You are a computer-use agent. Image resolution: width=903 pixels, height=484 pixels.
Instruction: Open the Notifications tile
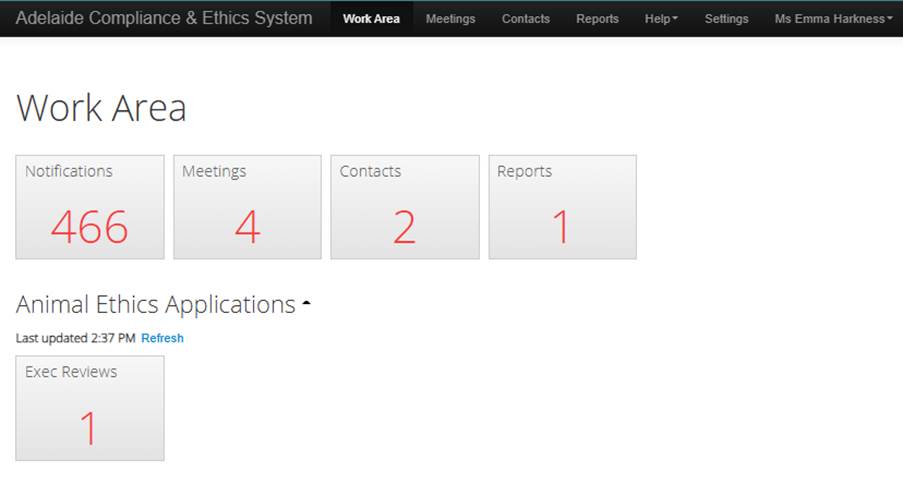[90, 207]
